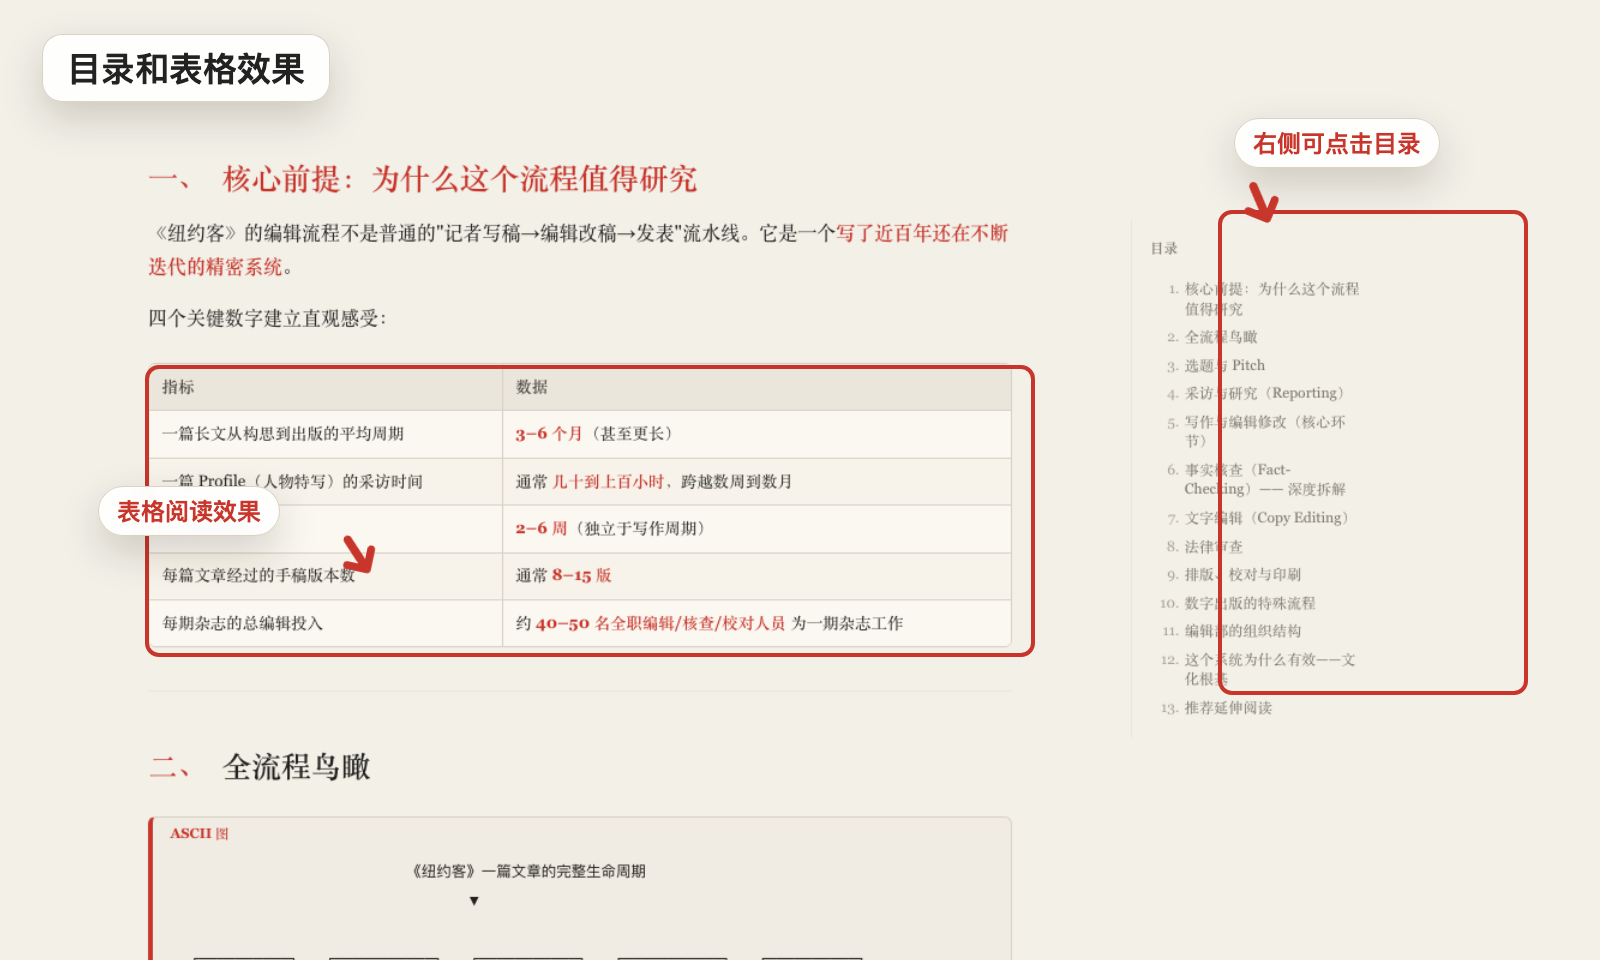1600x960 pixels.
Task: Select the cell 通常 8–15 版
Action: click(x=757, y=576)
